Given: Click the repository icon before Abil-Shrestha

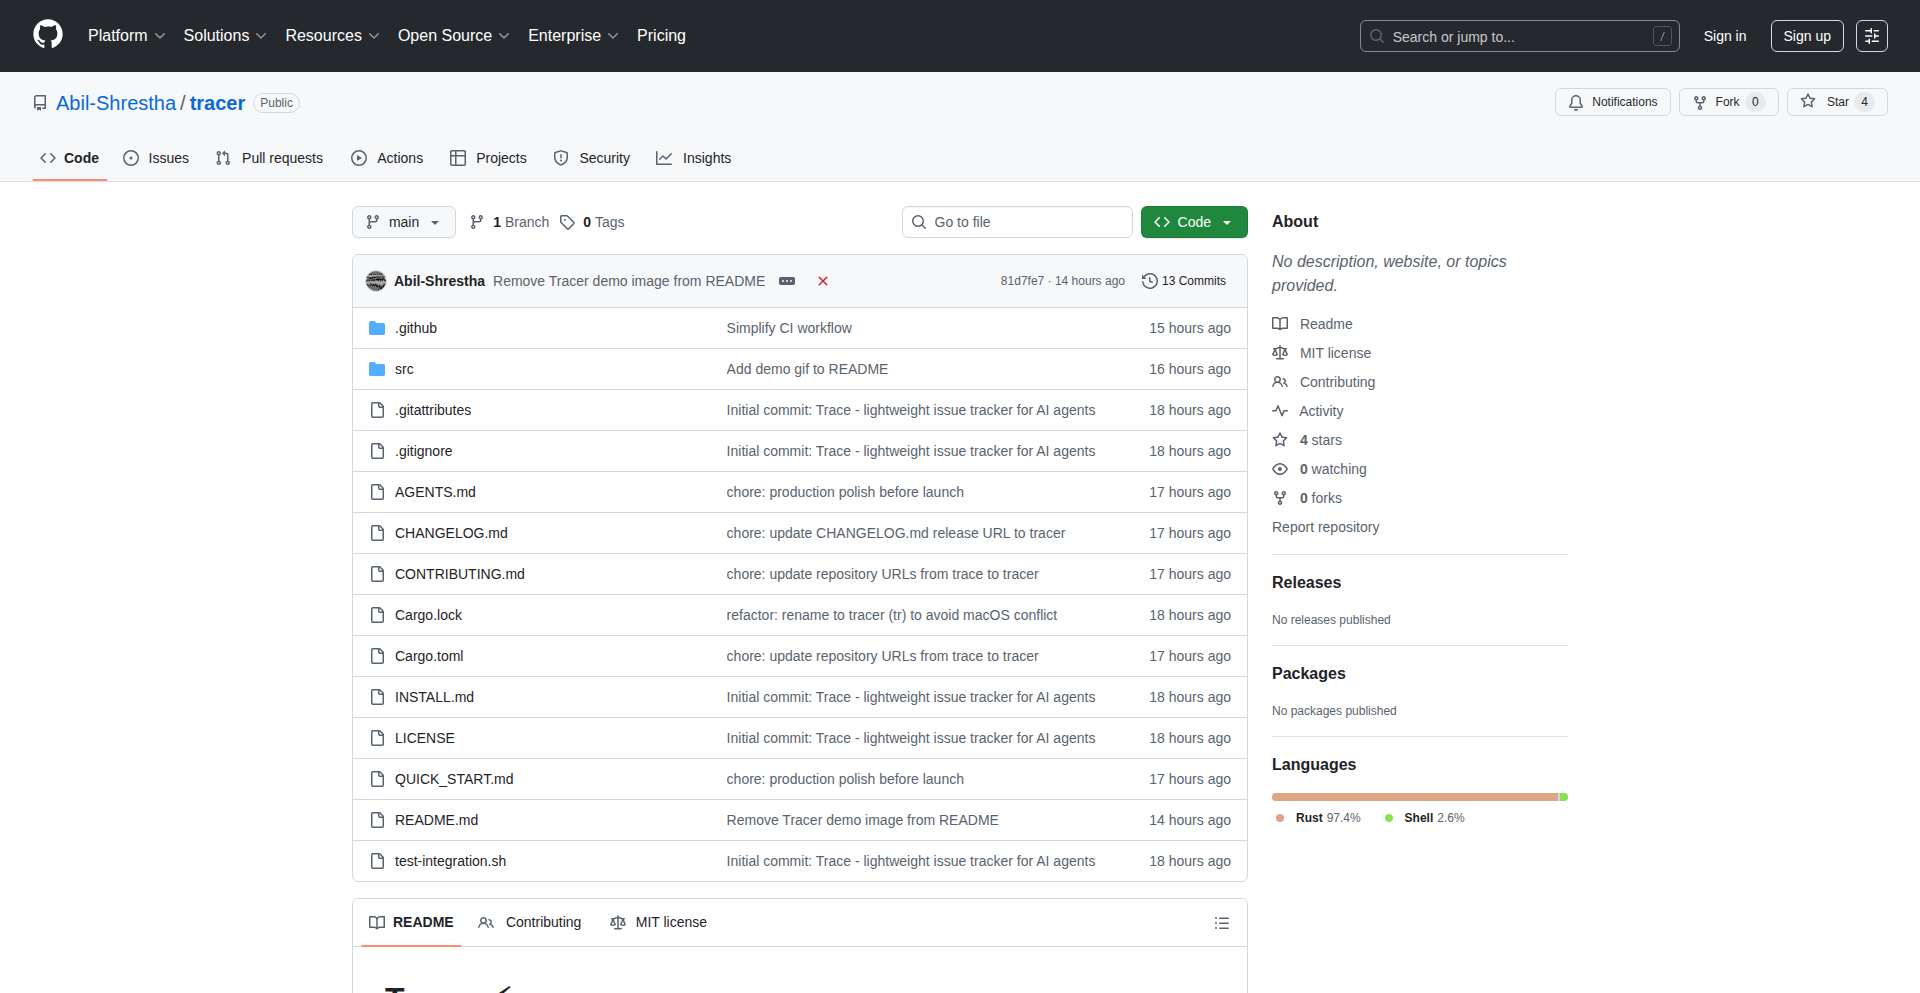Looking at the screenshot, I should click(x=40, y=103).
